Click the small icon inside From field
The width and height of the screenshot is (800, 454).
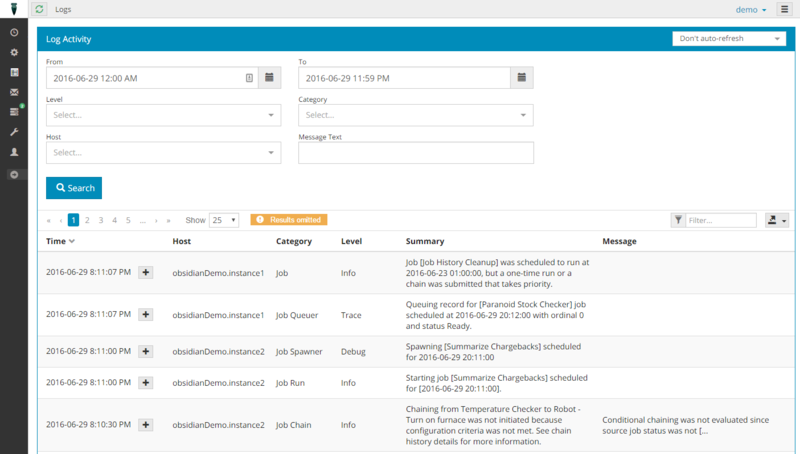point(249,78)
